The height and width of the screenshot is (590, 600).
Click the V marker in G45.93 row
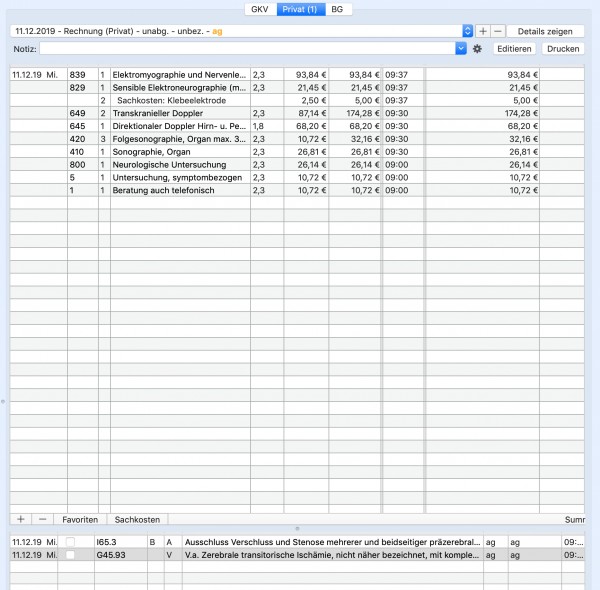[x=169, y=555]
